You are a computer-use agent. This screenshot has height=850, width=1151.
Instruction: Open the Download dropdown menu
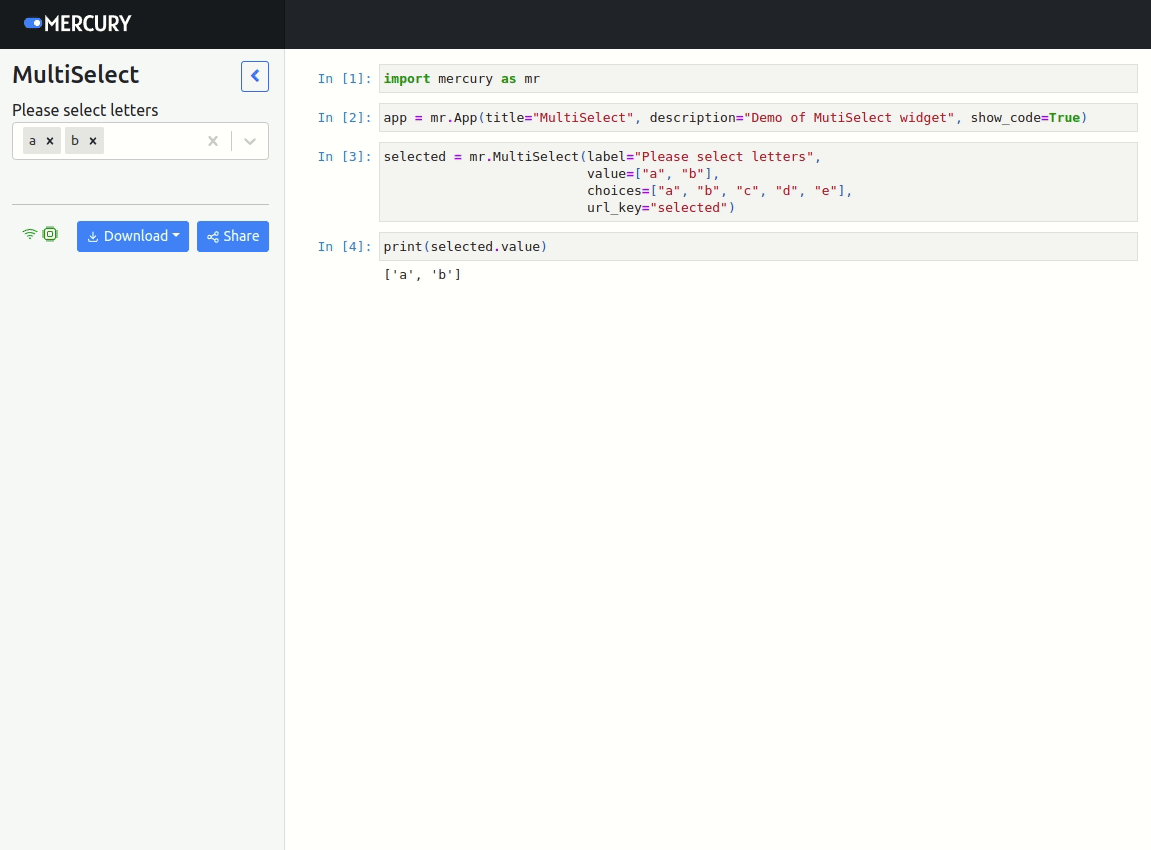[133, 236]
